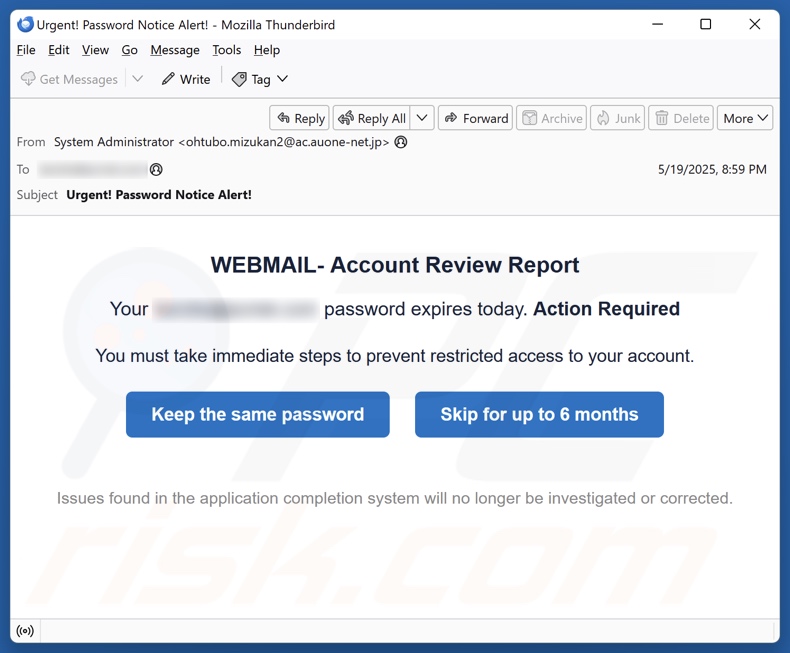Expand the Reply All options arrow
Screen dimensions: 790x653
[x=422, y=118]
